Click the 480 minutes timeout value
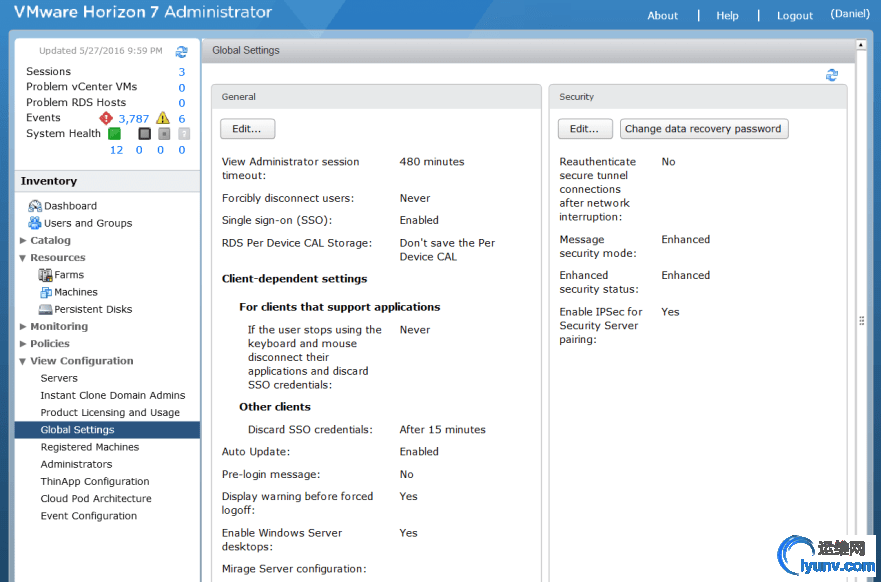 [x=432, y=162]
